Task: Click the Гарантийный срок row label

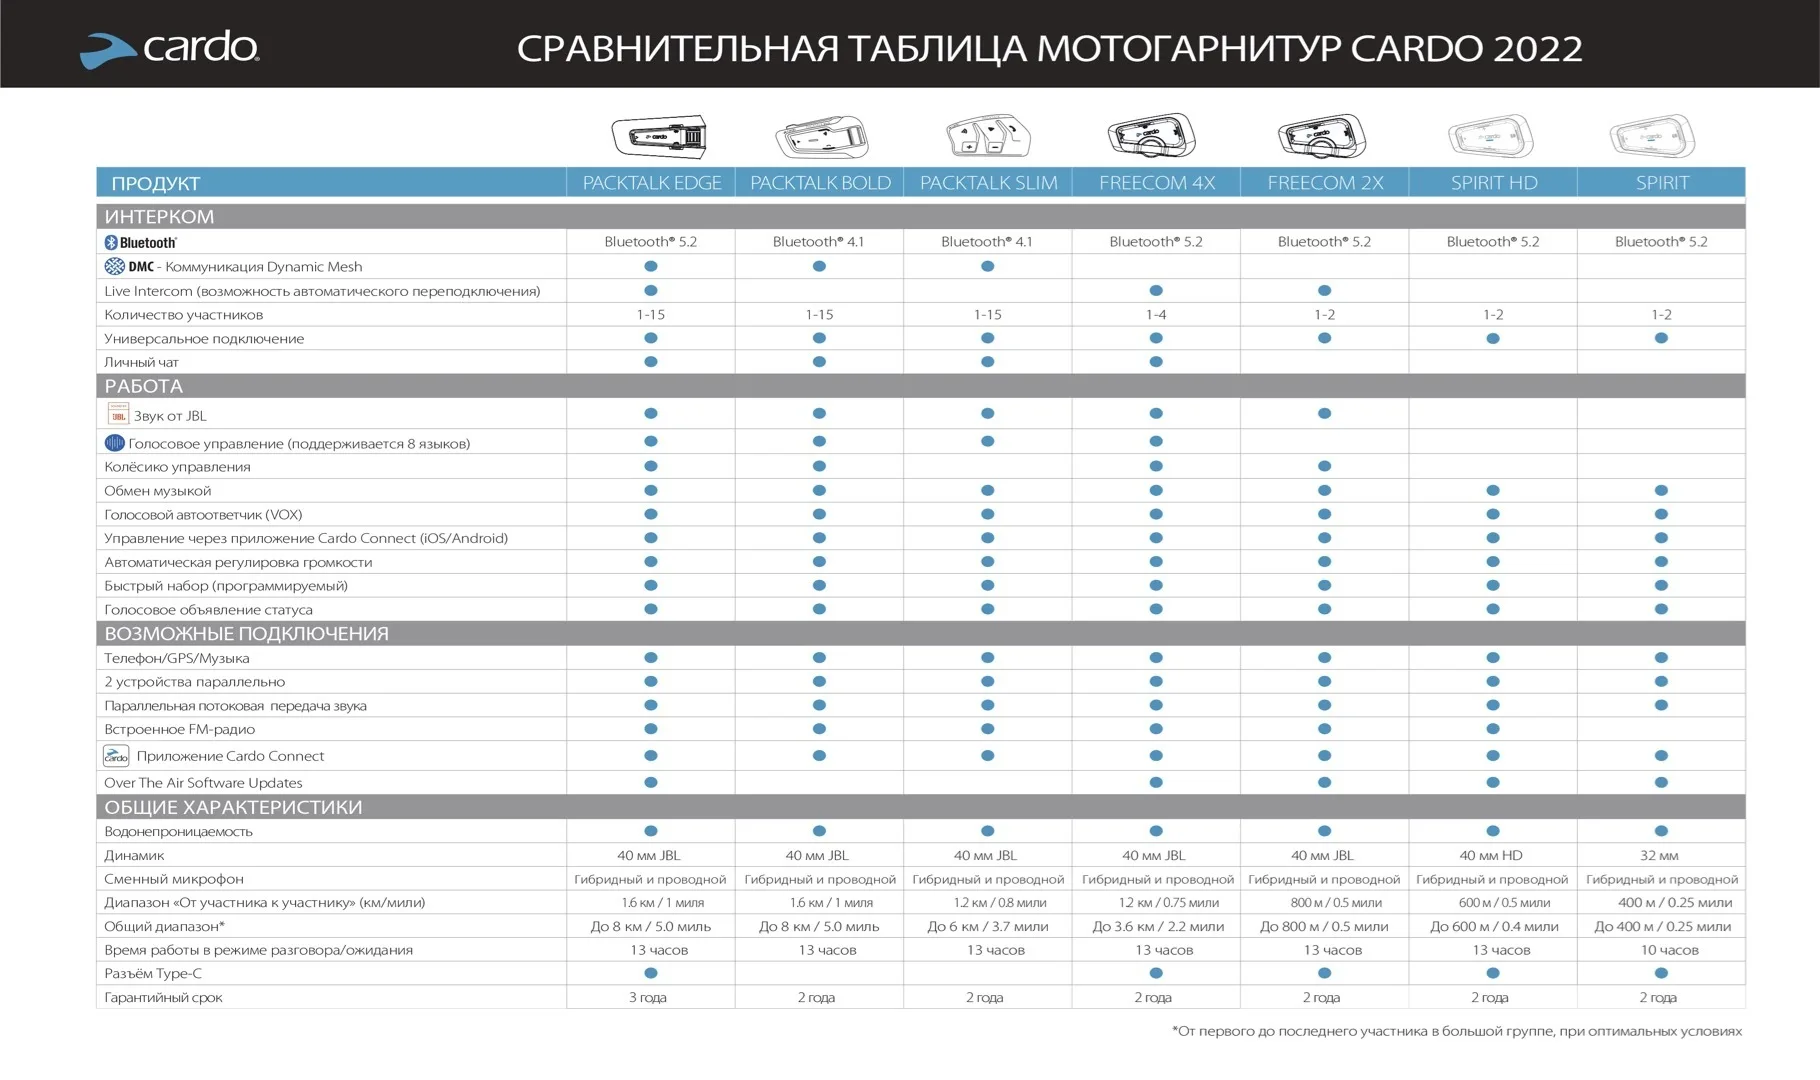Action: pos(163,997)
